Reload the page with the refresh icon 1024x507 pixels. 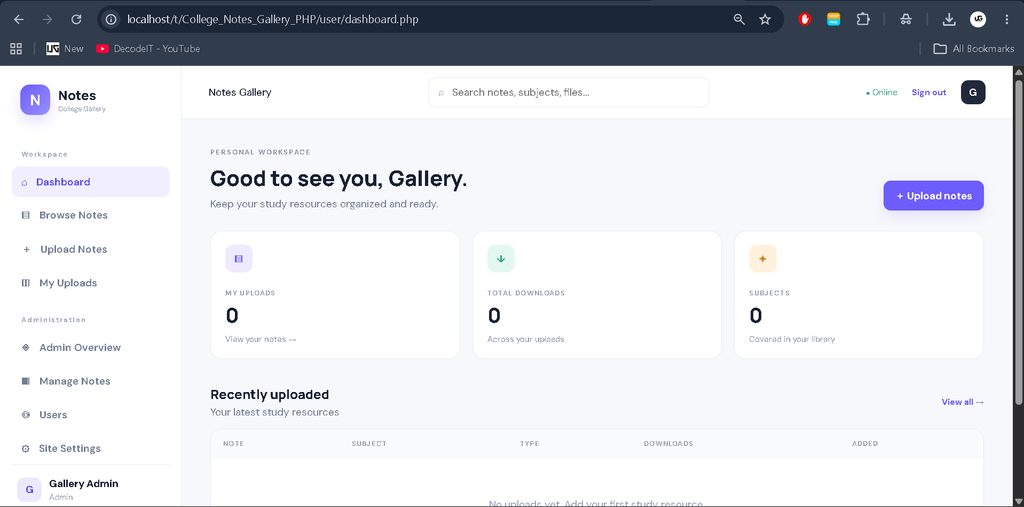pos(76,20)
